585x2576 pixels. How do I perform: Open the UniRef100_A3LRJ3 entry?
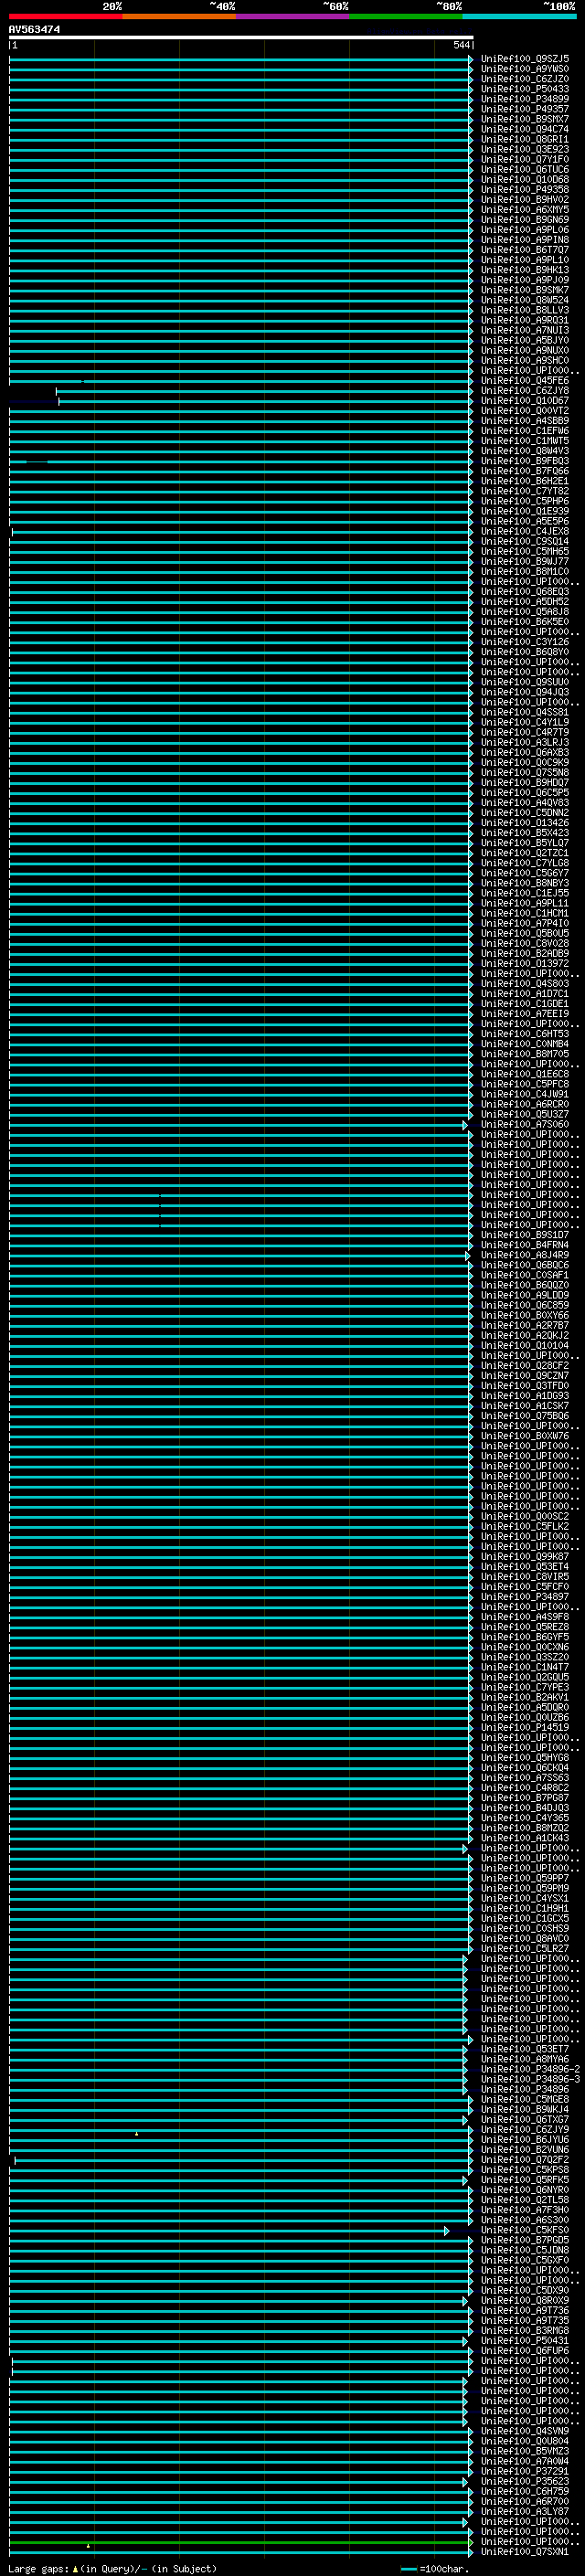click(x=525, y=743)
